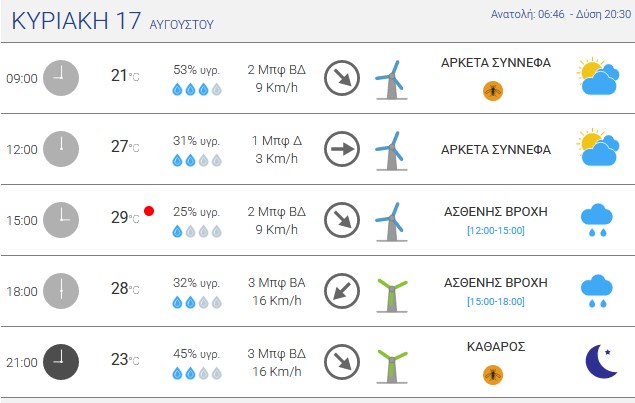Click the sunrise and sunset times text
The width and height of the screenshot is (635, 403).
pos(561,14)
